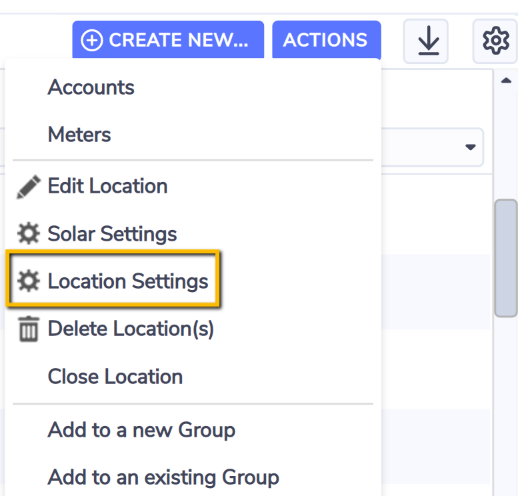Expand the dropdown arrow behind the menu
Image resolution: width=530 pixels, height=496 pixels.
[x=470, y=147]
